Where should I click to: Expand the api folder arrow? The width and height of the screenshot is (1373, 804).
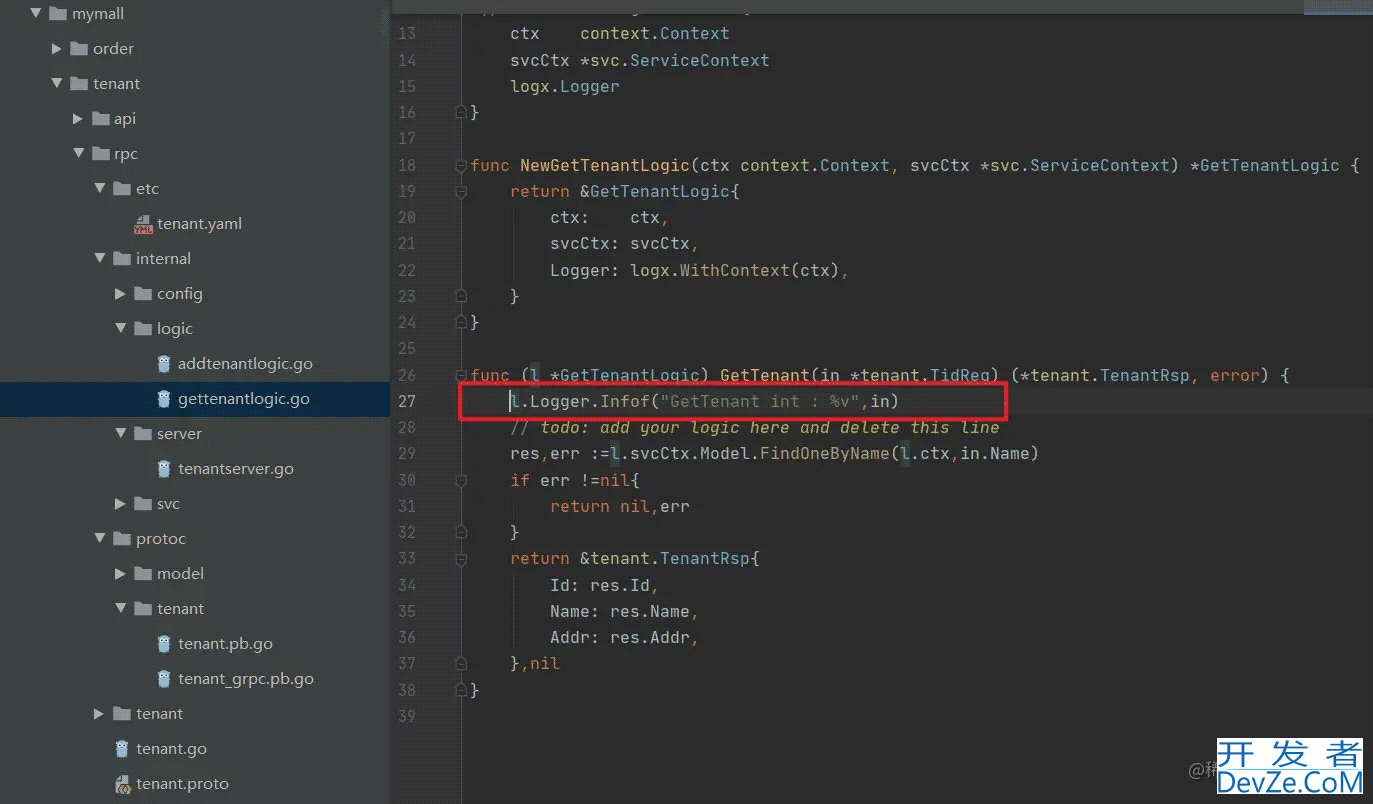click(x=78, y=119)
